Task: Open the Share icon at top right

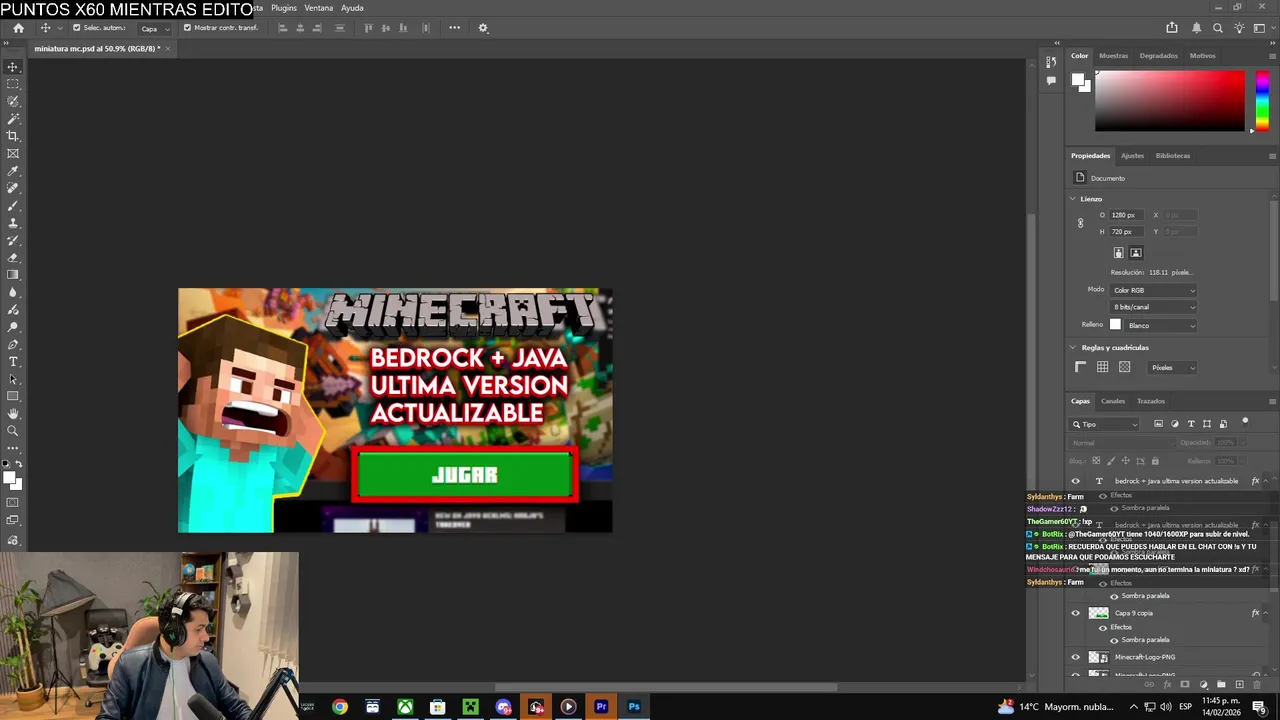Action: tap(1172, 28)
